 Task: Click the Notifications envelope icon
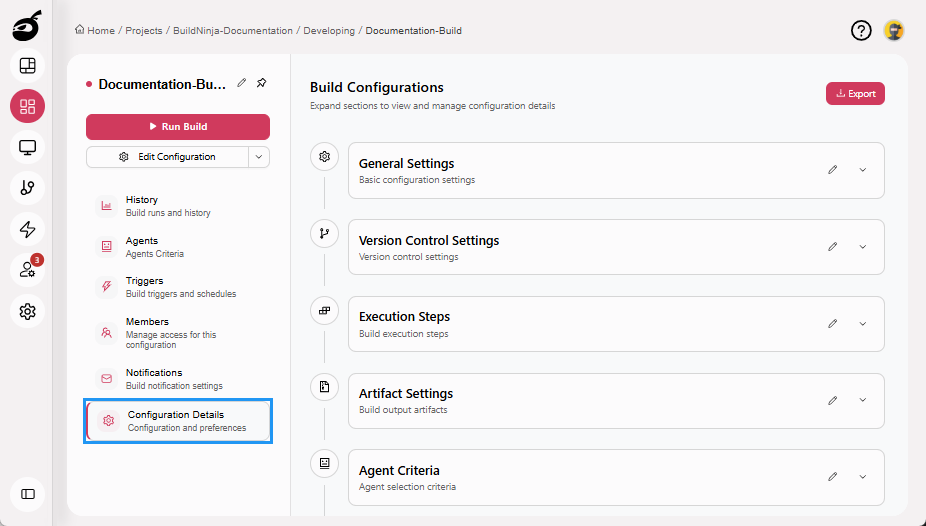point(106,379)
